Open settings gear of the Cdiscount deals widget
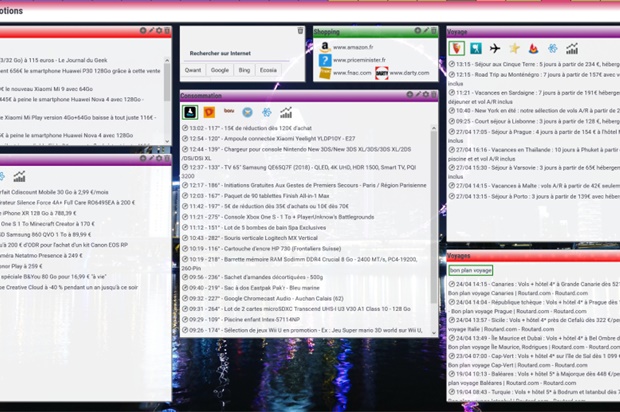Viewport: 620px width, 412px height. pyautogui.click(x=159, y=158)
